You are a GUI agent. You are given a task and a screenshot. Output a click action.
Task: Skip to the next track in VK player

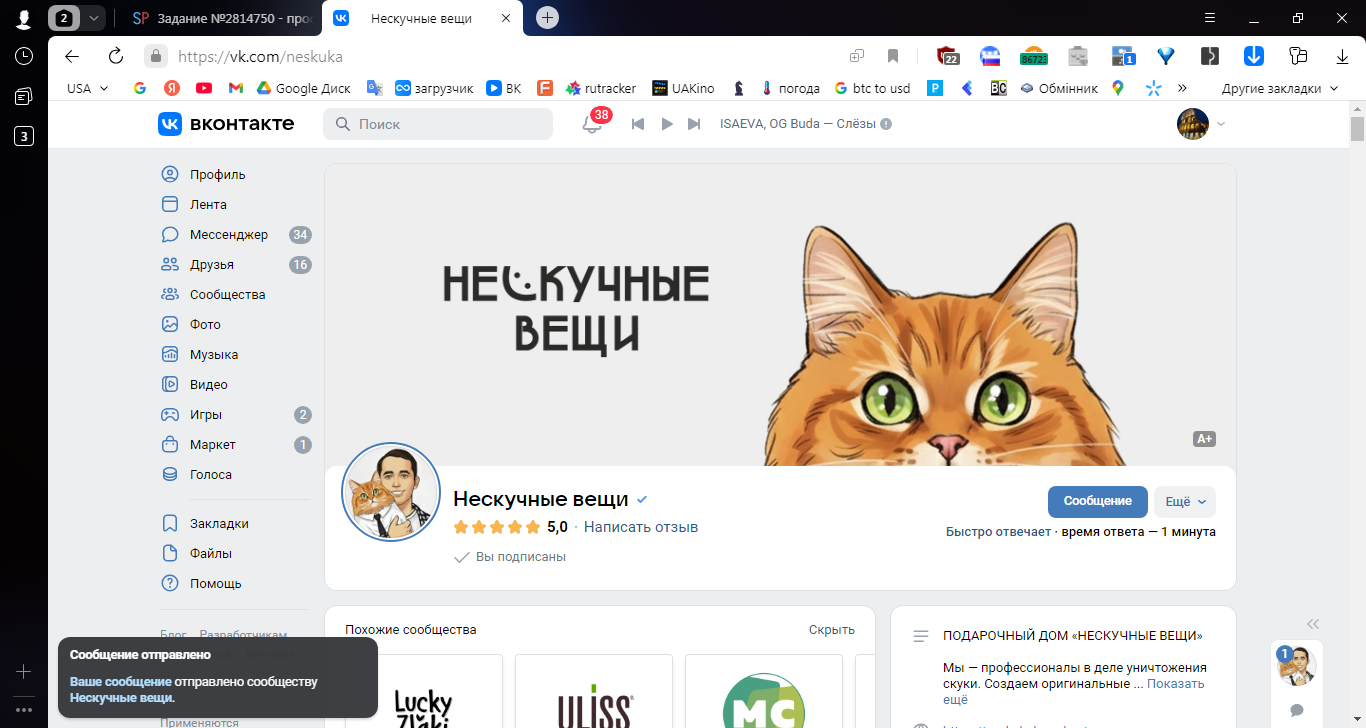[x=694, y=124]
